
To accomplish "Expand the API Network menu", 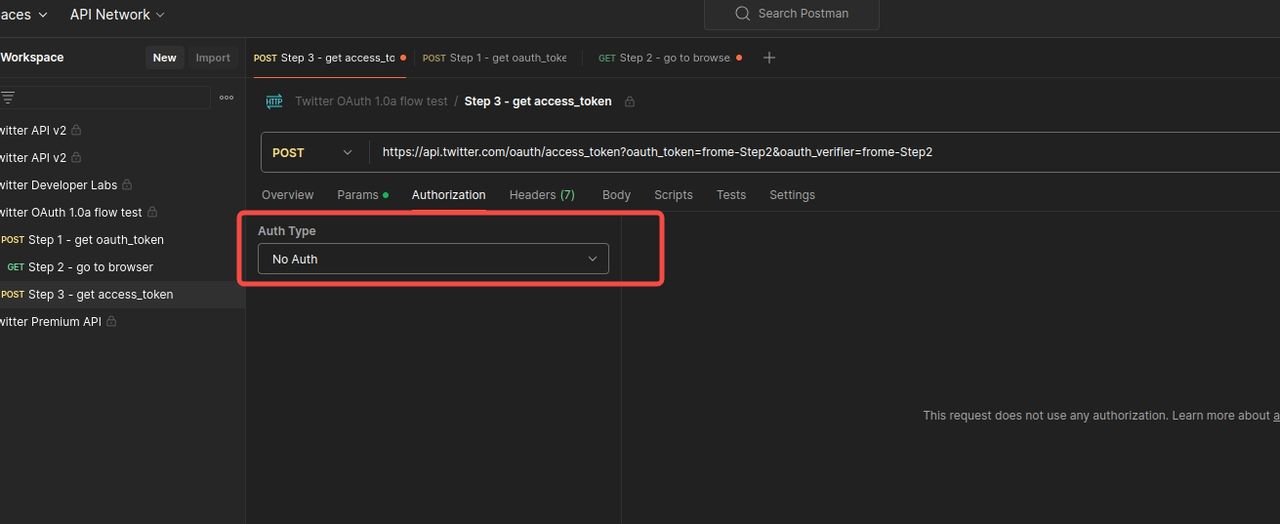I will click(x=117, y=14).
